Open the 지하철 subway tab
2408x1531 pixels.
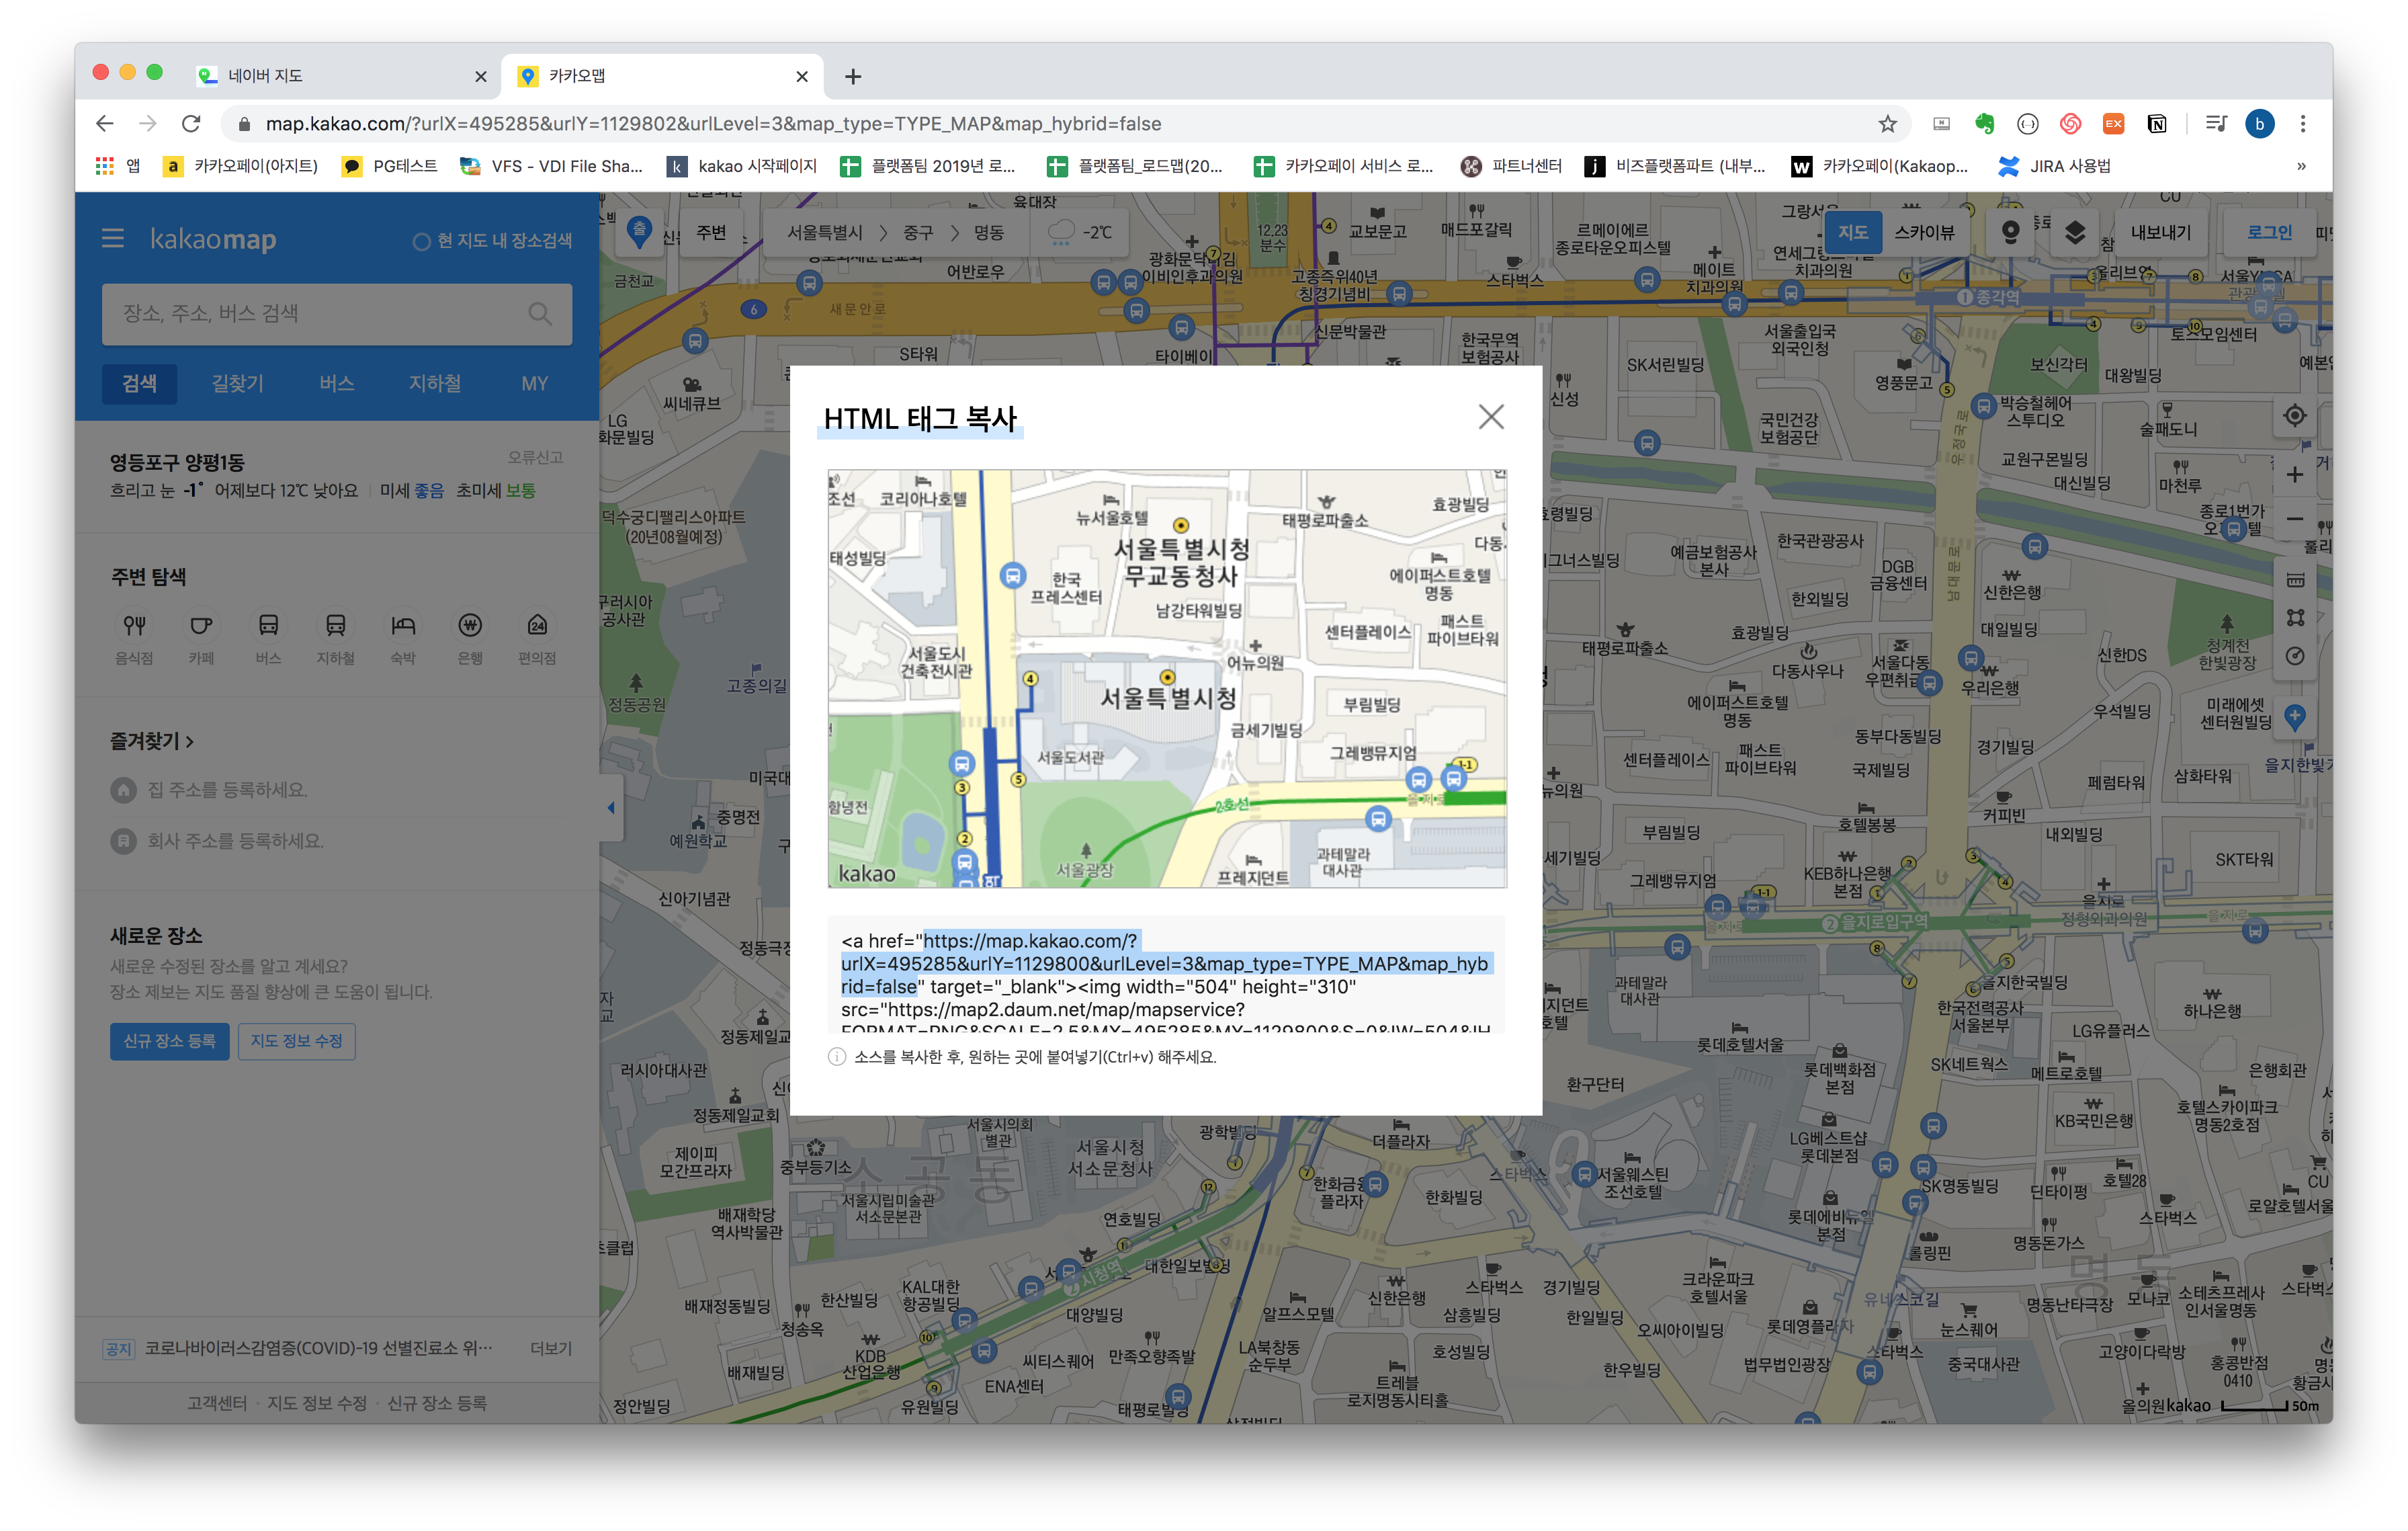pos(435,384)
